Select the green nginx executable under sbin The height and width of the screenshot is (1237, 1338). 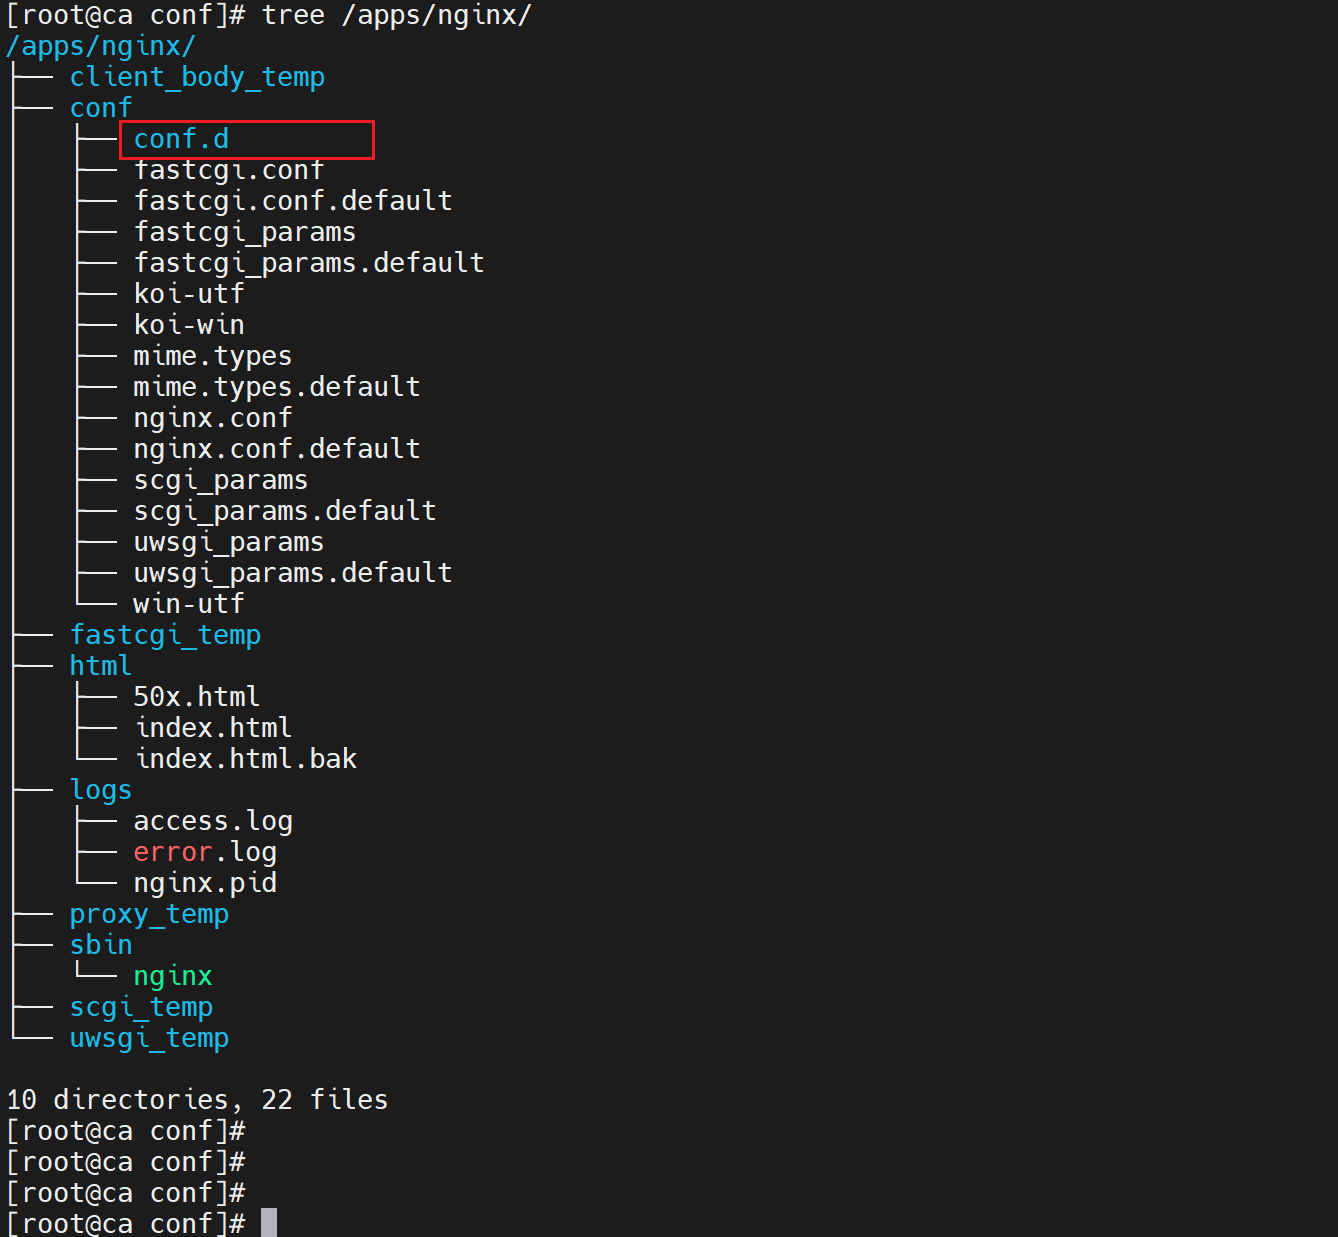click(173, 976)
